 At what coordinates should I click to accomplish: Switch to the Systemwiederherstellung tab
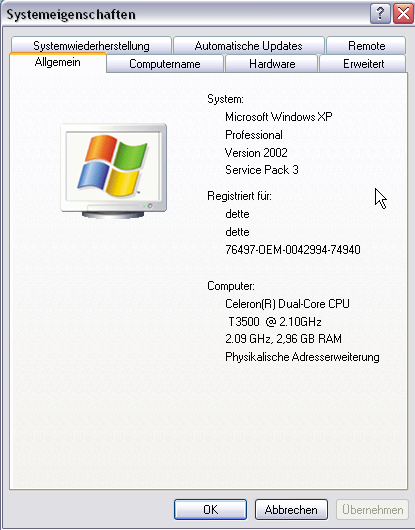(91, 46)
